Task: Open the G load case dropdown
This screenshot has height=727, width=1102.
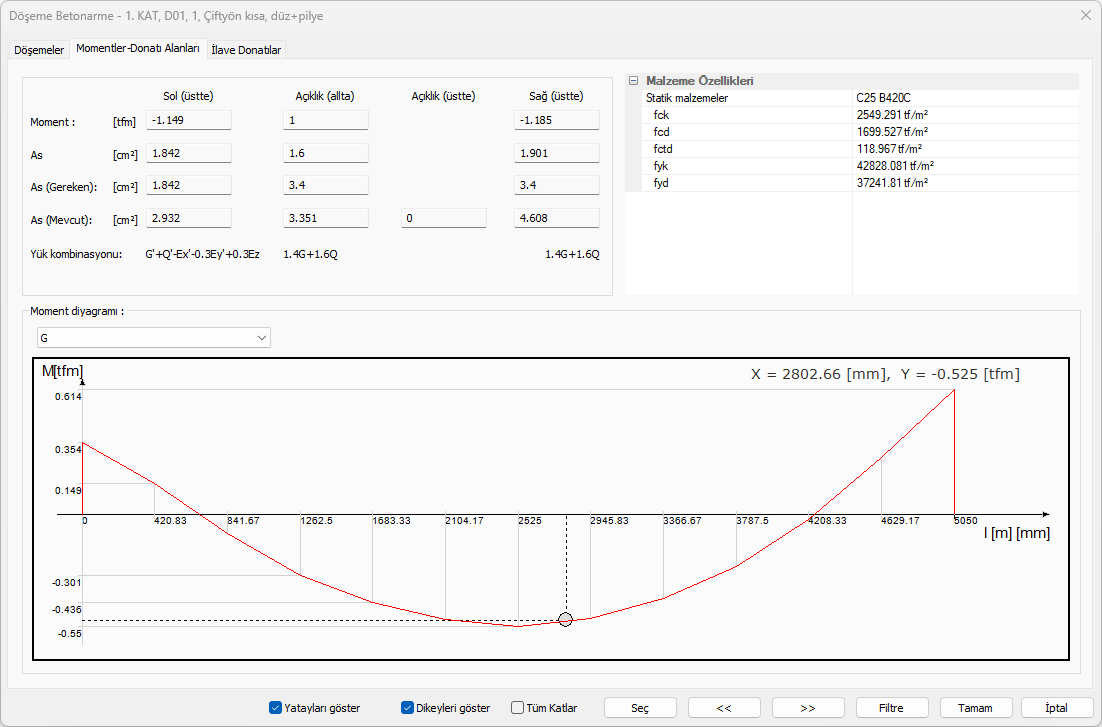Action: point(153,338)
